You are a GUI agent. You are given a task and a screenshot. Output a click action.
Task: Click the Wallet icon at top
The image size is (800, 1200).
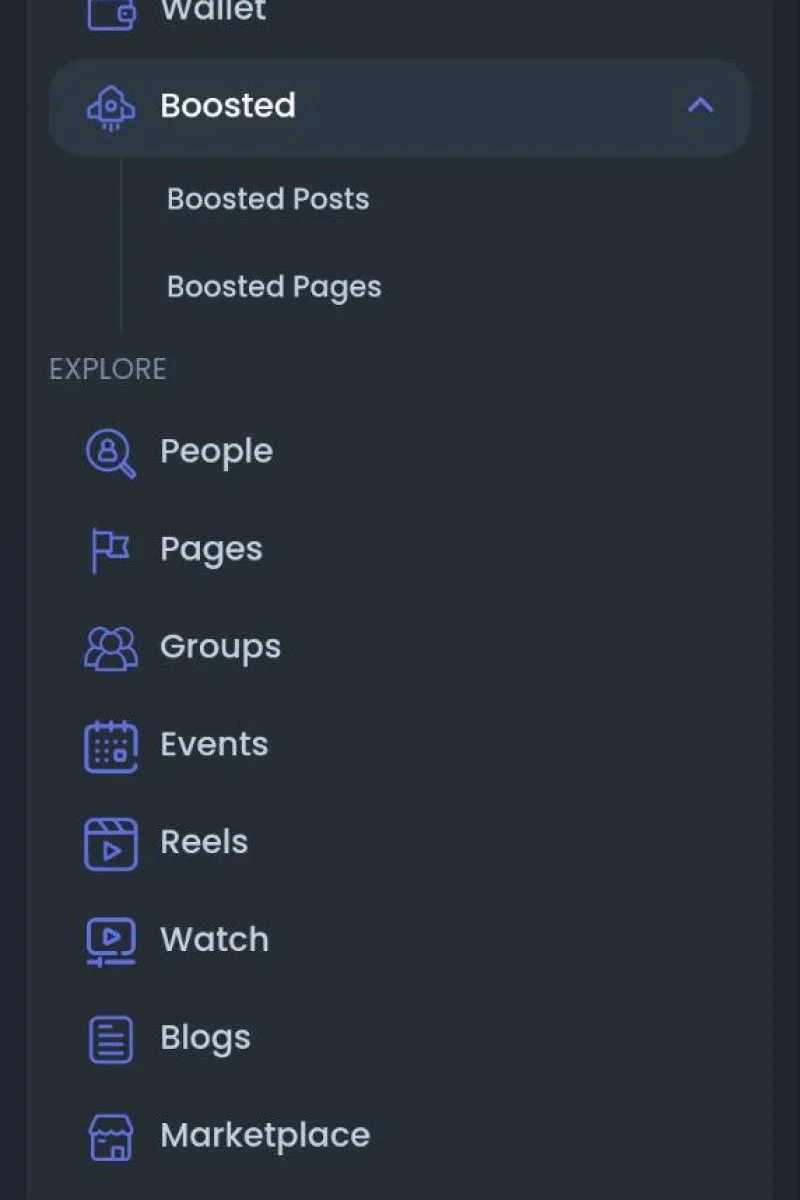tap(110, 14)
